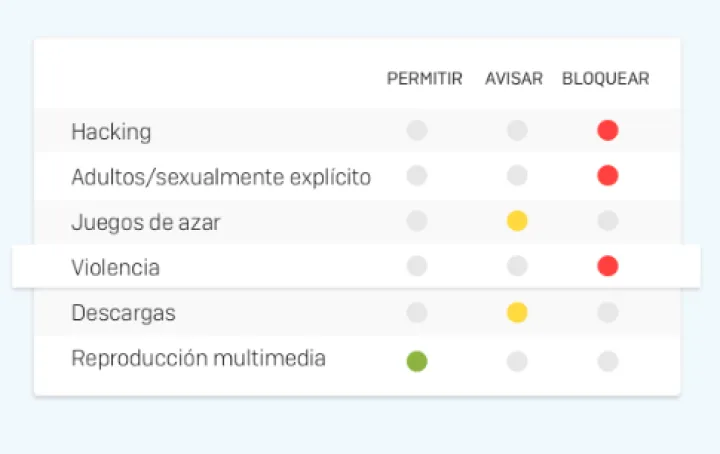Click green Permitir dot for Reproducción multimedia
The height and width of the screenshot is (454, 720).
(417, 361)
